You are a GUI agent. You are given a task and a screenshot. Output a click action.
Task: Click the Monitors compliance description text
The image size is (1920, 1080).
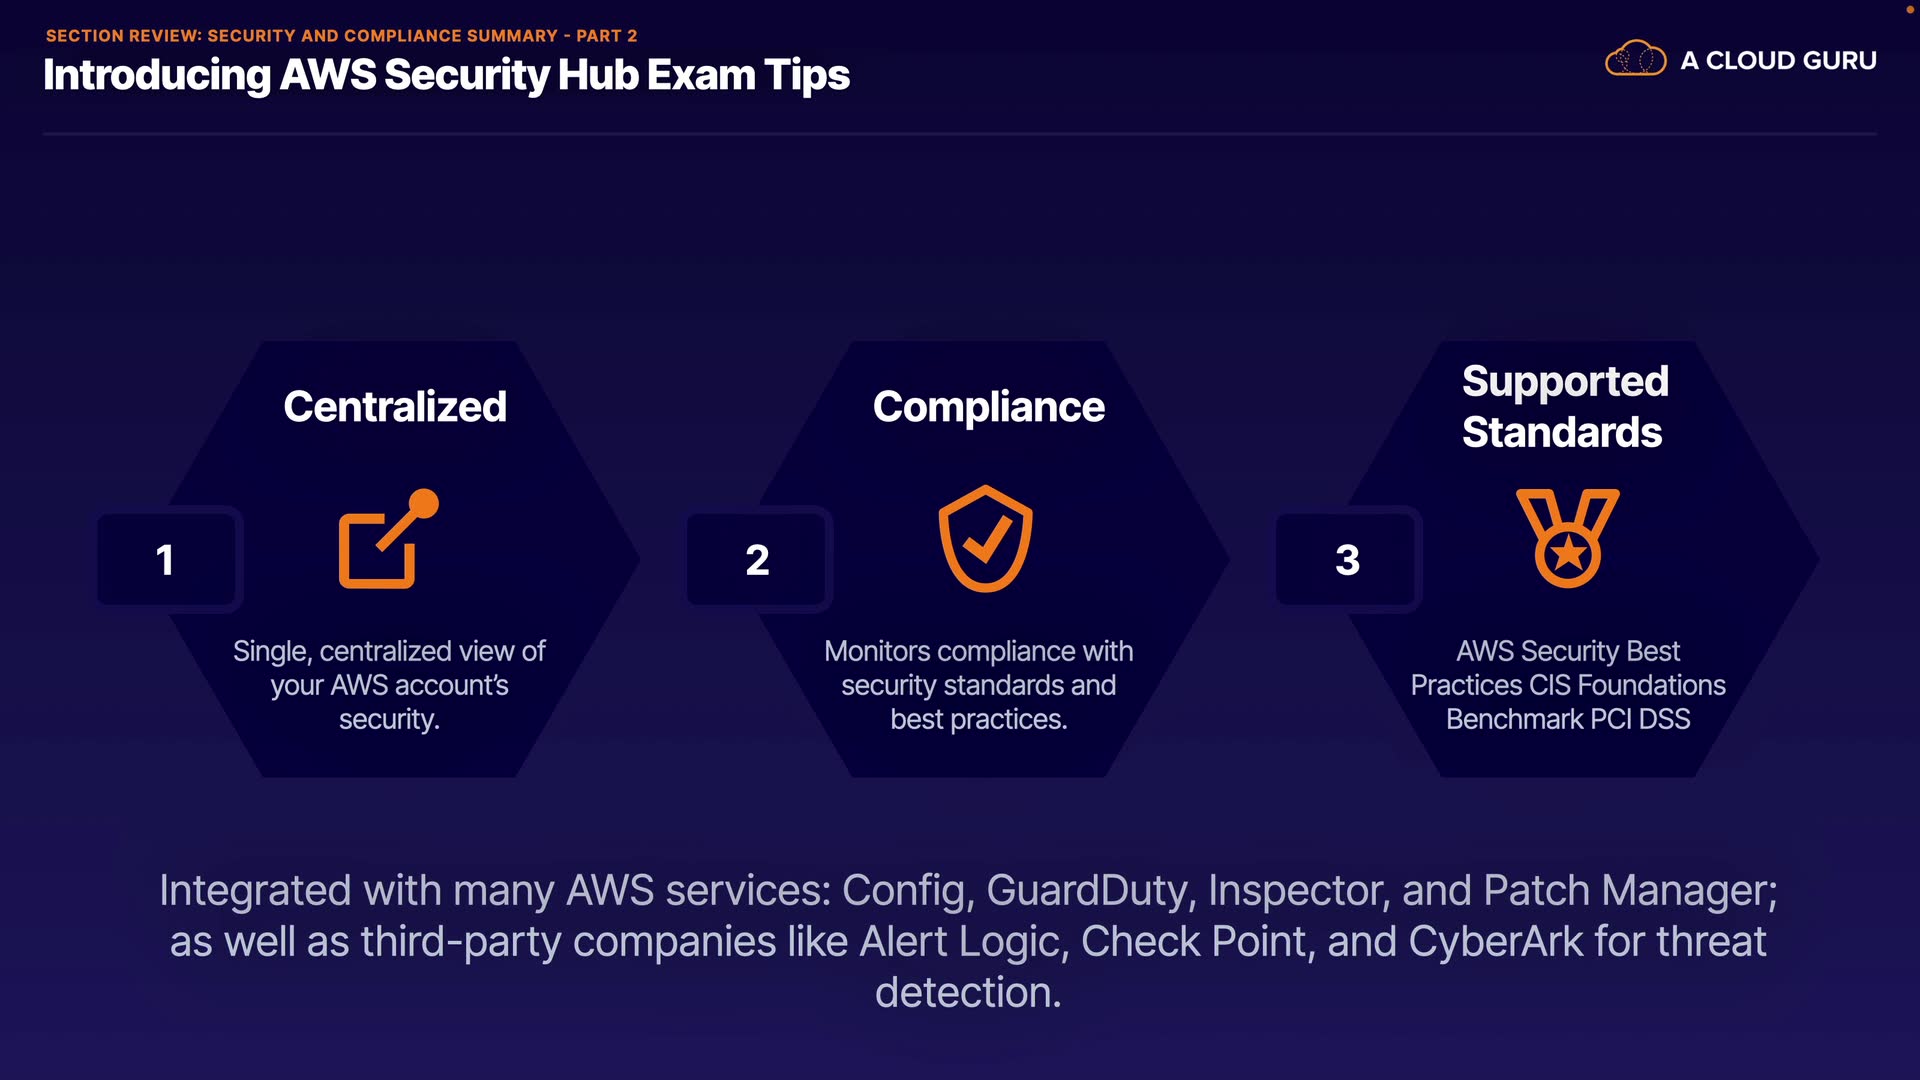978,685
